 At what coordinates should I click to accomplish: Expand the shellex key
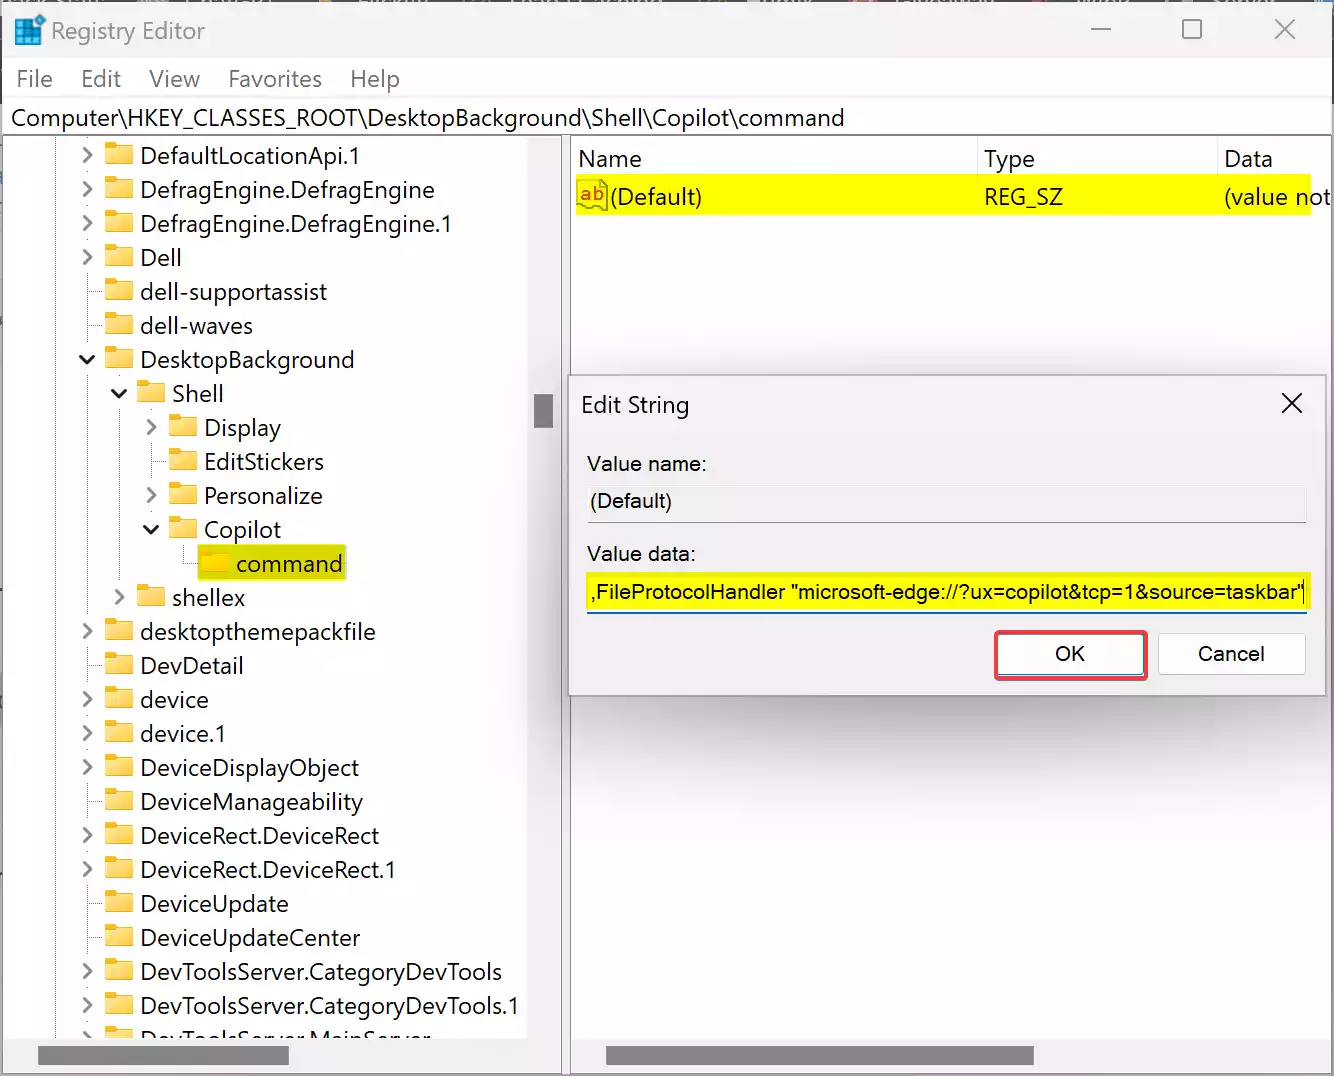pyautogui.click(x=119, y=597)
